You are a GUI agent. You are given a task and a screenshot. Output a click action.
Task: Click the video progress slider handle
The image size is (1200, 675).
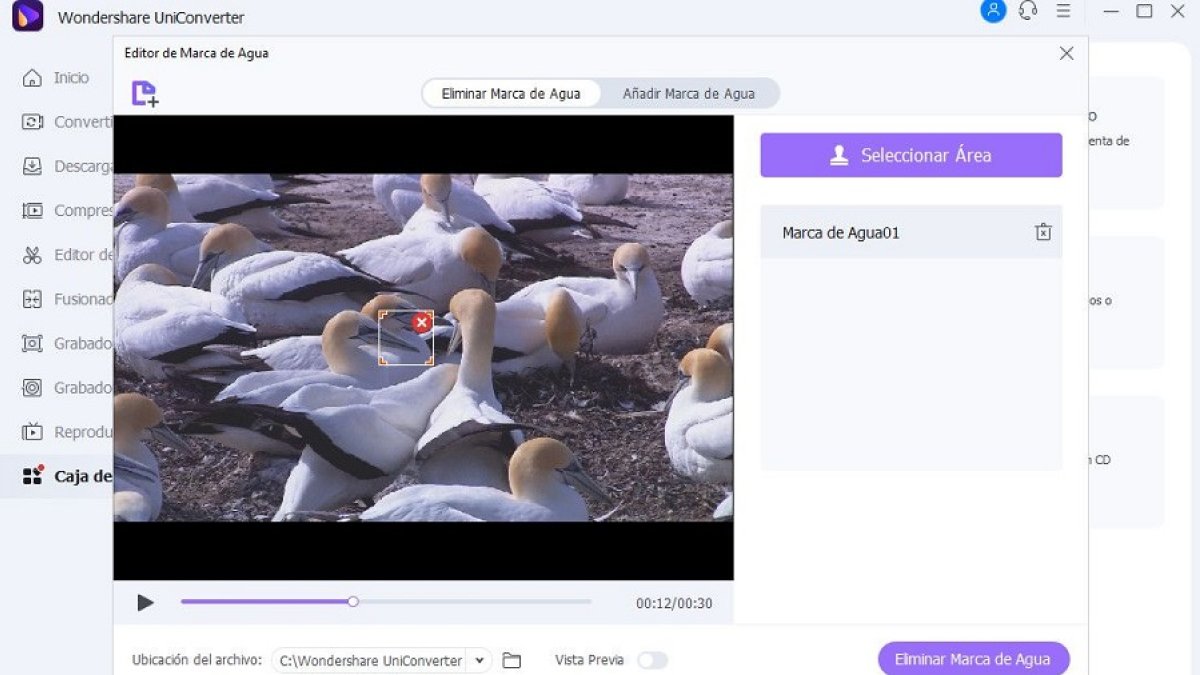coord(353,602)
